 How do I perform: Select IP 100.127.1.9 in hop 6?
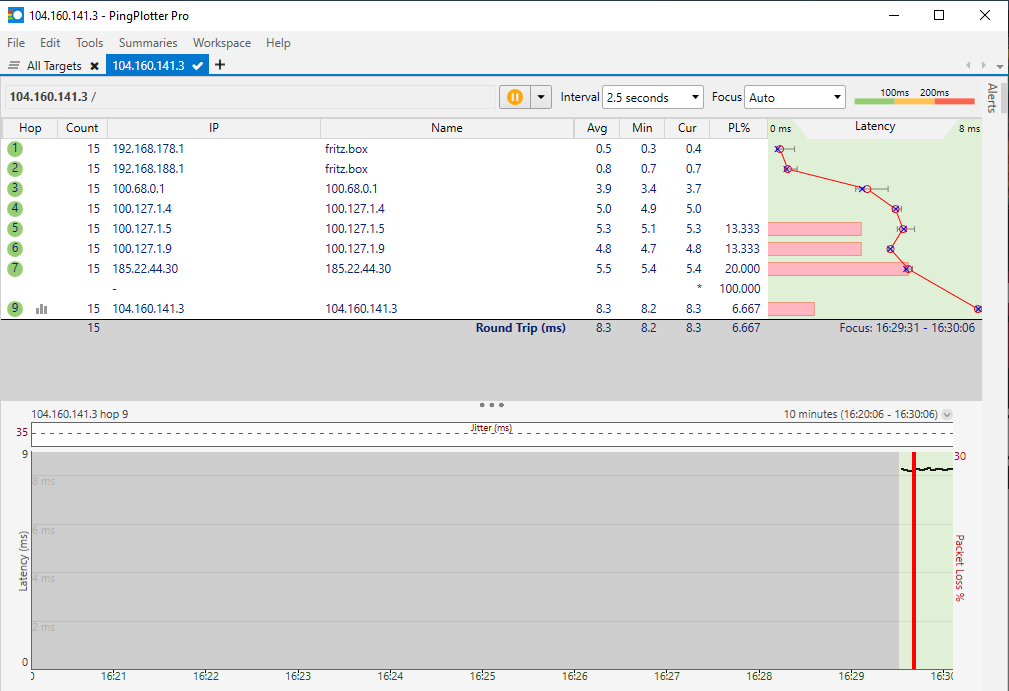142,248
